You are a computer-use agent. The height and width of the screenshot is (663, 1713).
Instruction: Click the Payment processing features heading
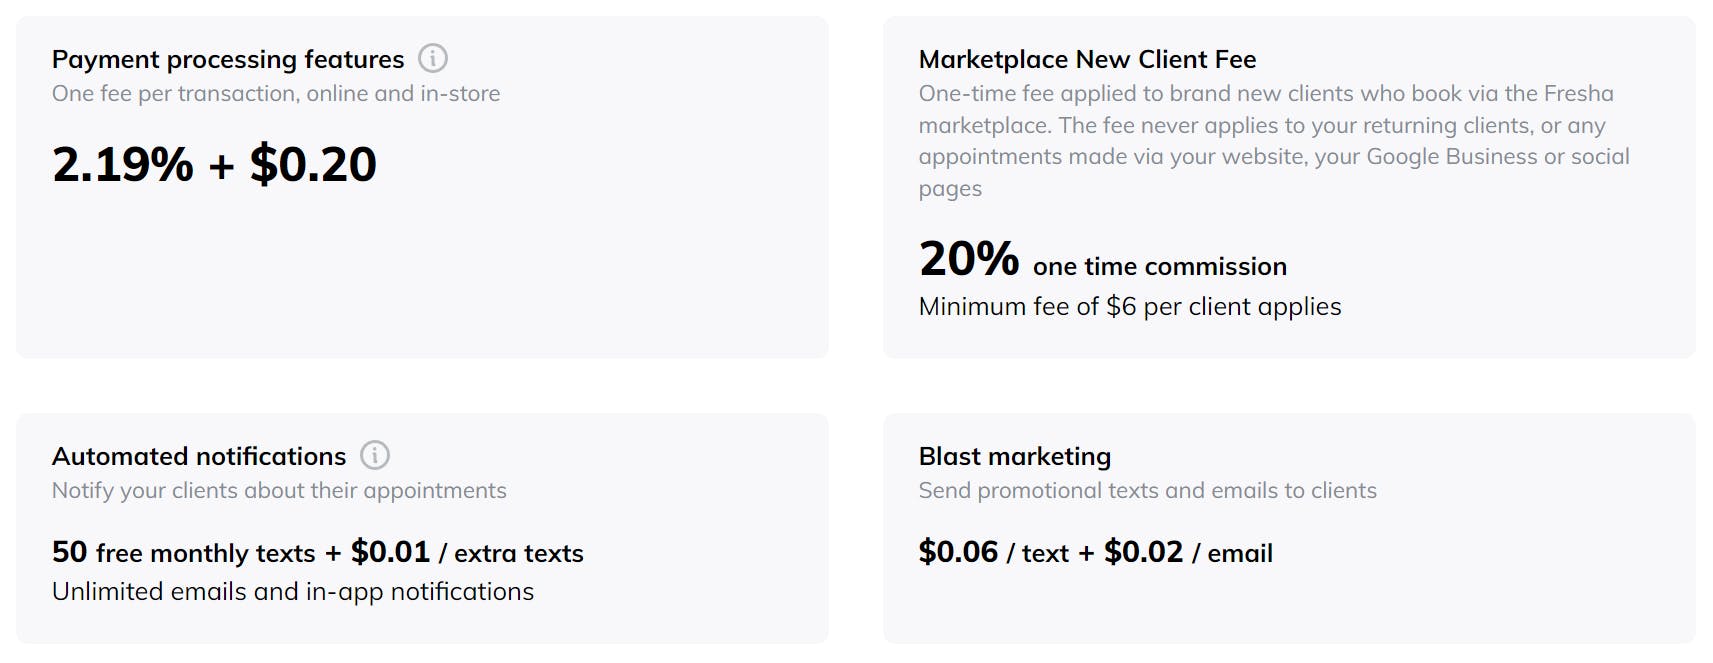click(228, 60)
